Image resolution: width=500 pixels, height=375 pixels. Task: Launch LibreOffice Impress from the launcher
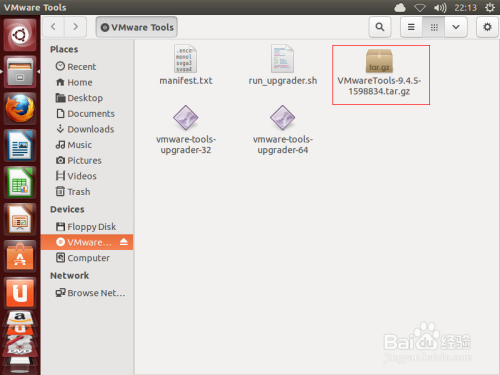point(20,220)
